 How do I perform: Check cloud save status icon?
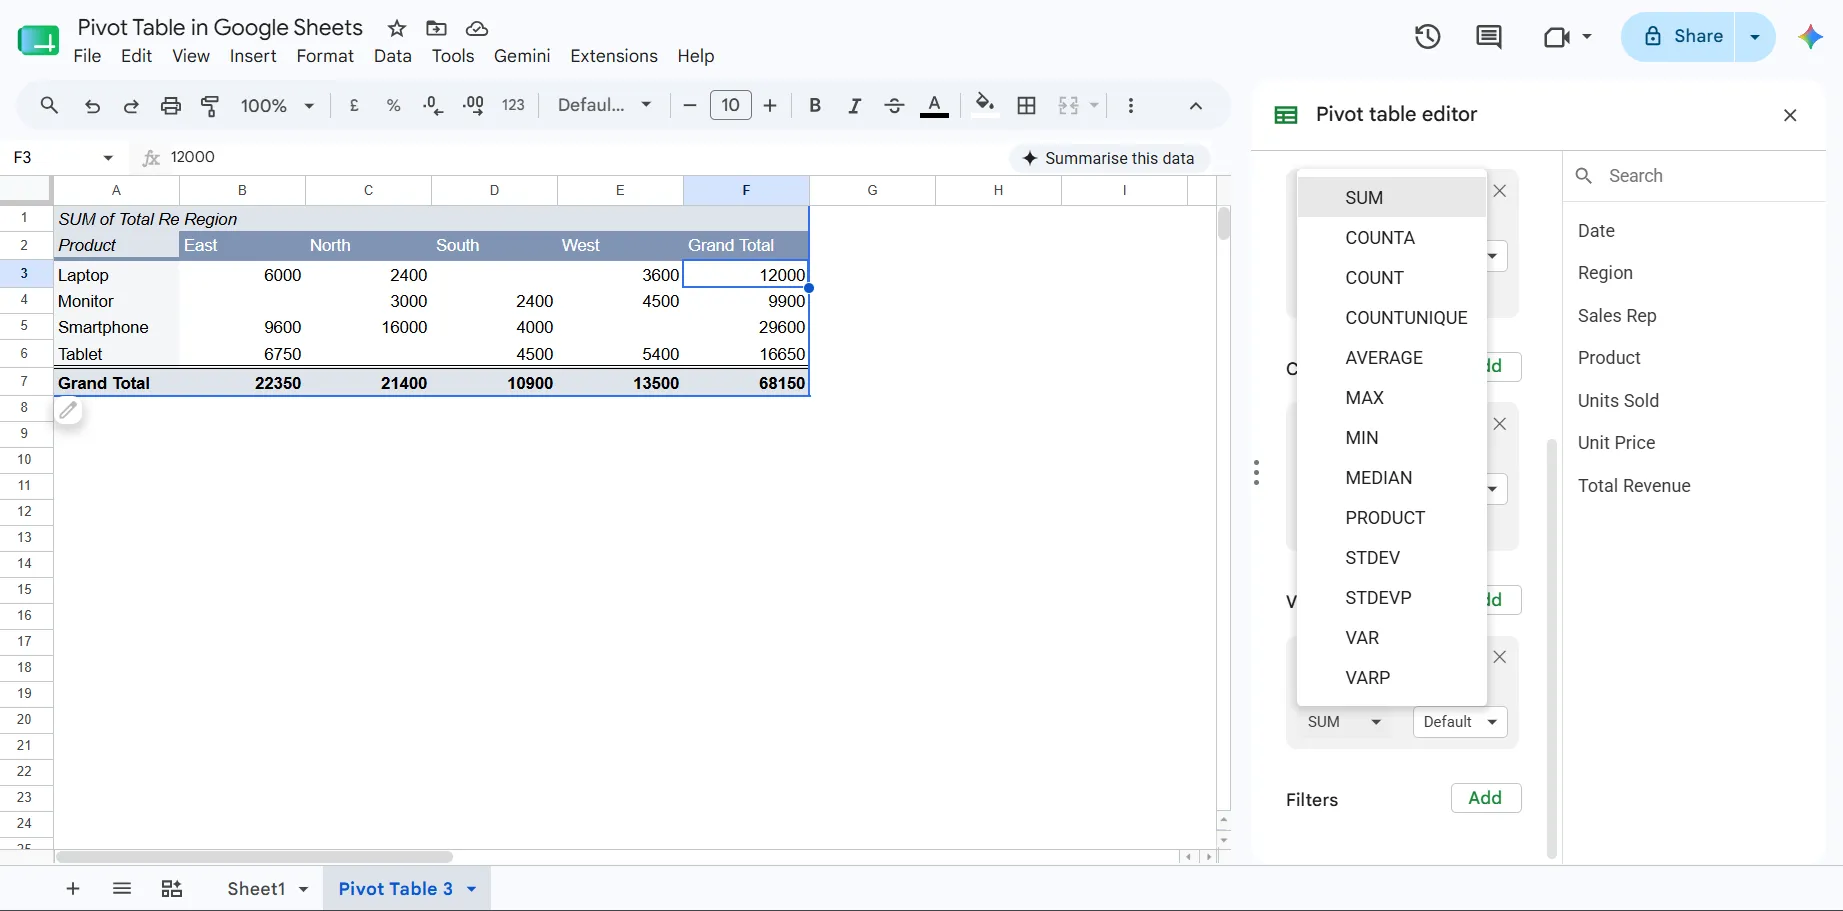(477, 28)
